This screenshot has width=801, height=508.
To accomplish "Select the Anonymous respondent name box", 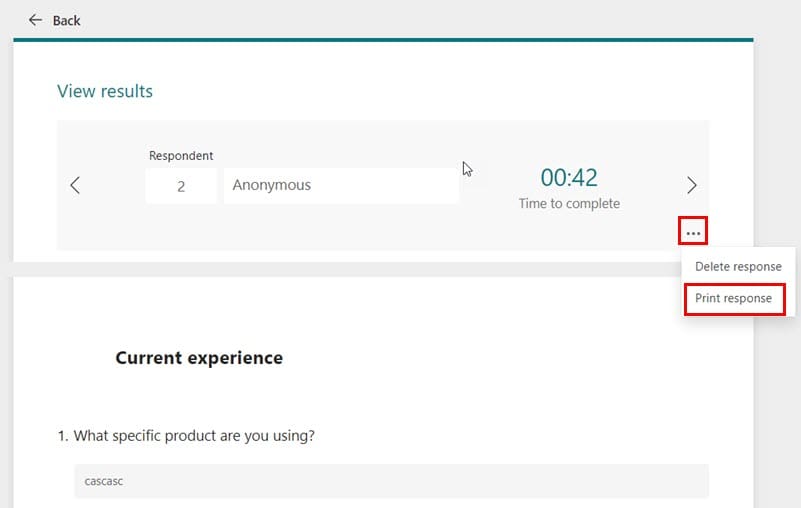I will pyautogui.click(x=341, y=186).
